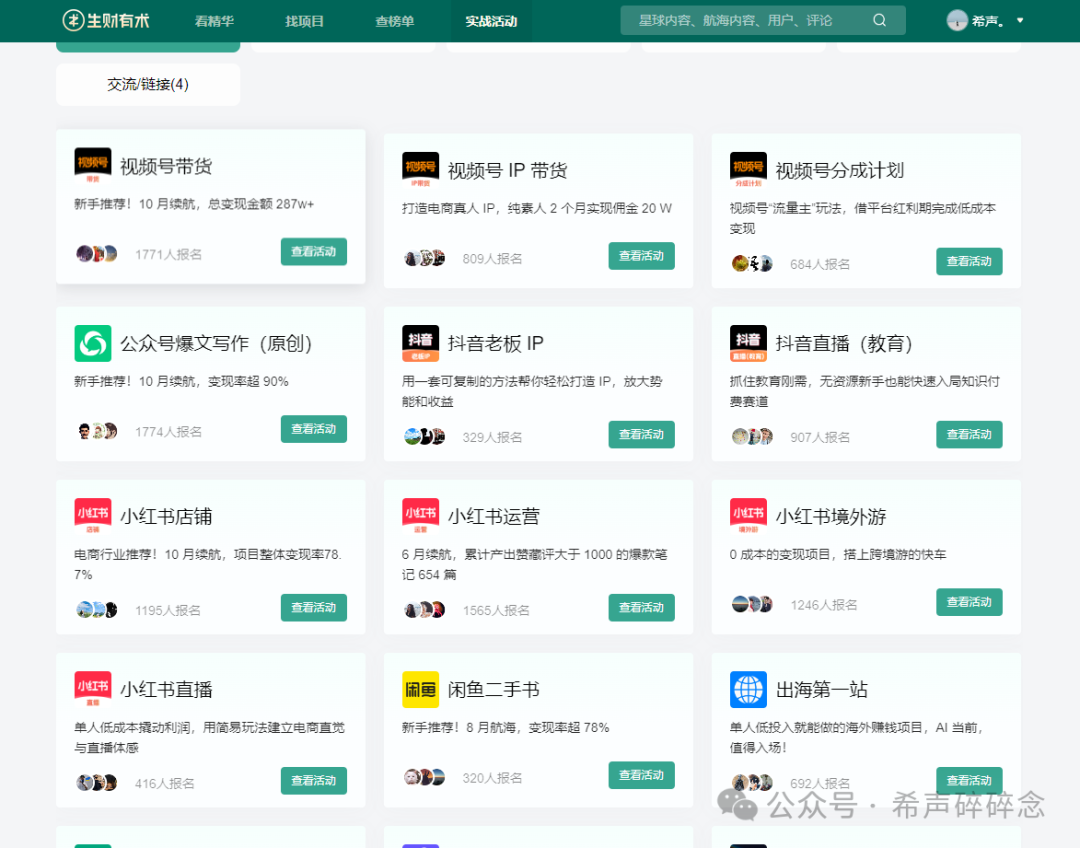This screenshot has height=848, width=1080.
Task: Click the 交流/链接(4) filter button
Action: (147, 84)
